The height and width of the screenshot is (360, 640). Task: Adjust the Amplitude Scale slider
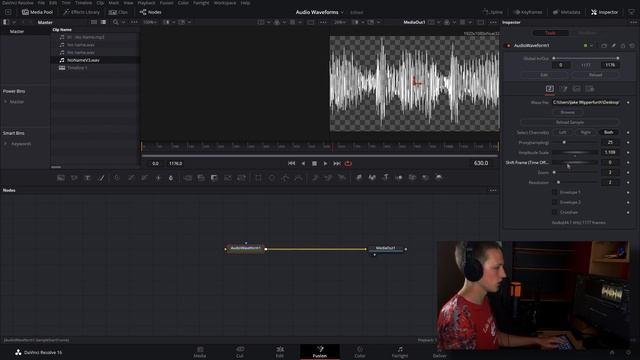(576, 153)
